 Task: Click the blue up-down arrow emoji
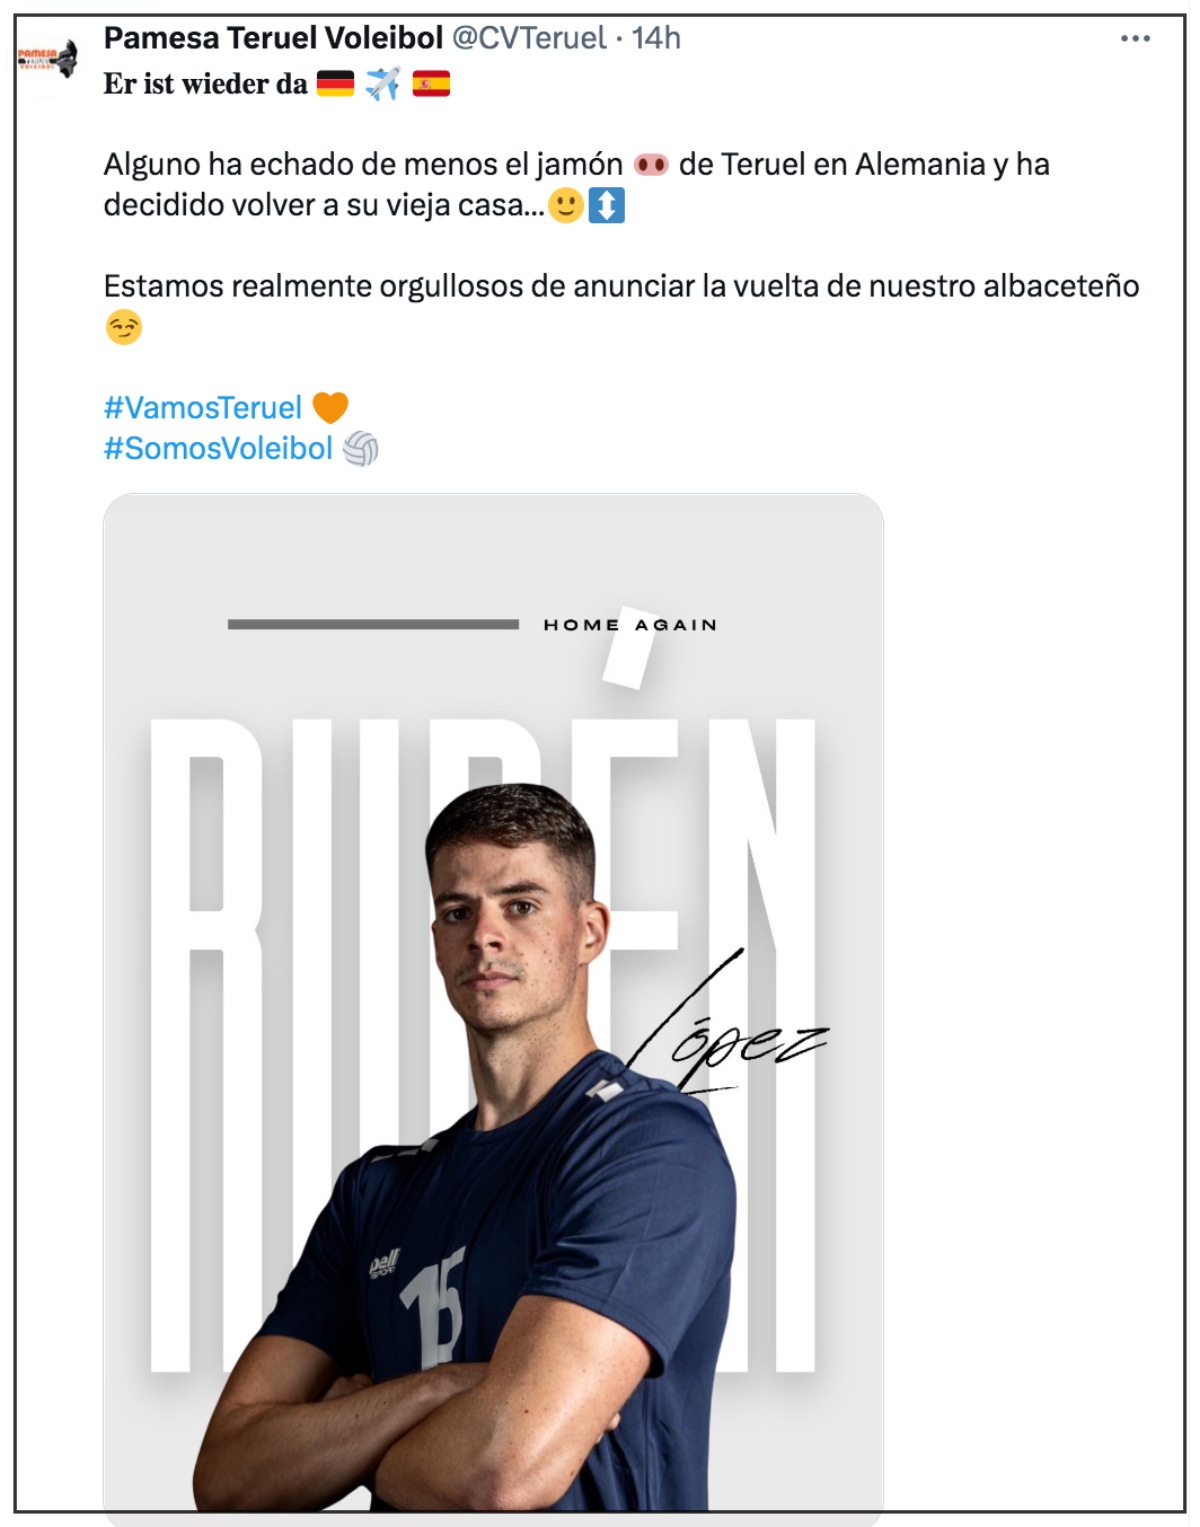(x=606, y=206)
